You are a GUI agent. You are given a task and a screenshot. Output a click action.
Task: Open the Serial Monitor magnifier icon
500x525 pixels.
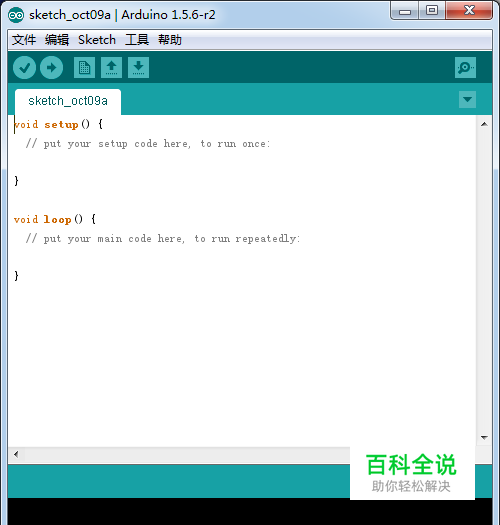(465, 68)
